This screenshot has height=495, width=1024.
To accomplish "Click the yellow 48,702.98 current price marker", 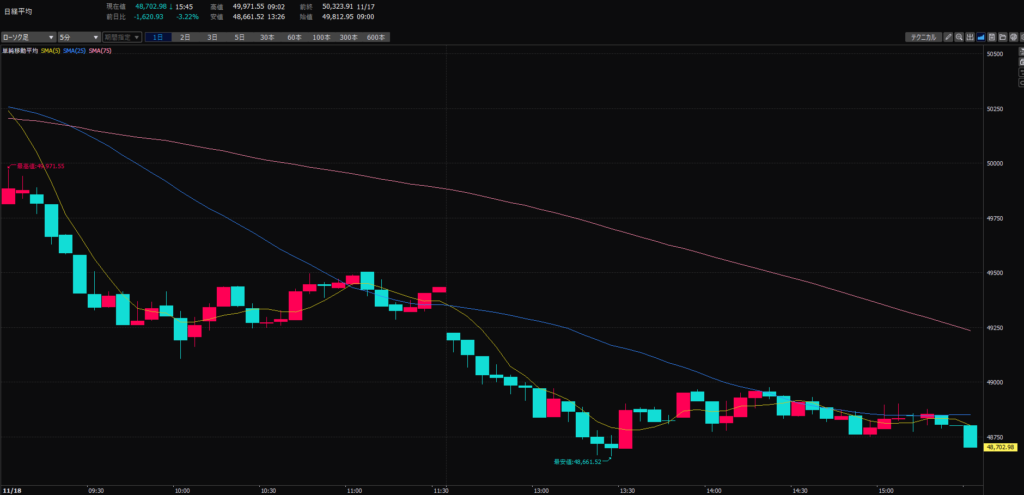I will pos(1000,447).
